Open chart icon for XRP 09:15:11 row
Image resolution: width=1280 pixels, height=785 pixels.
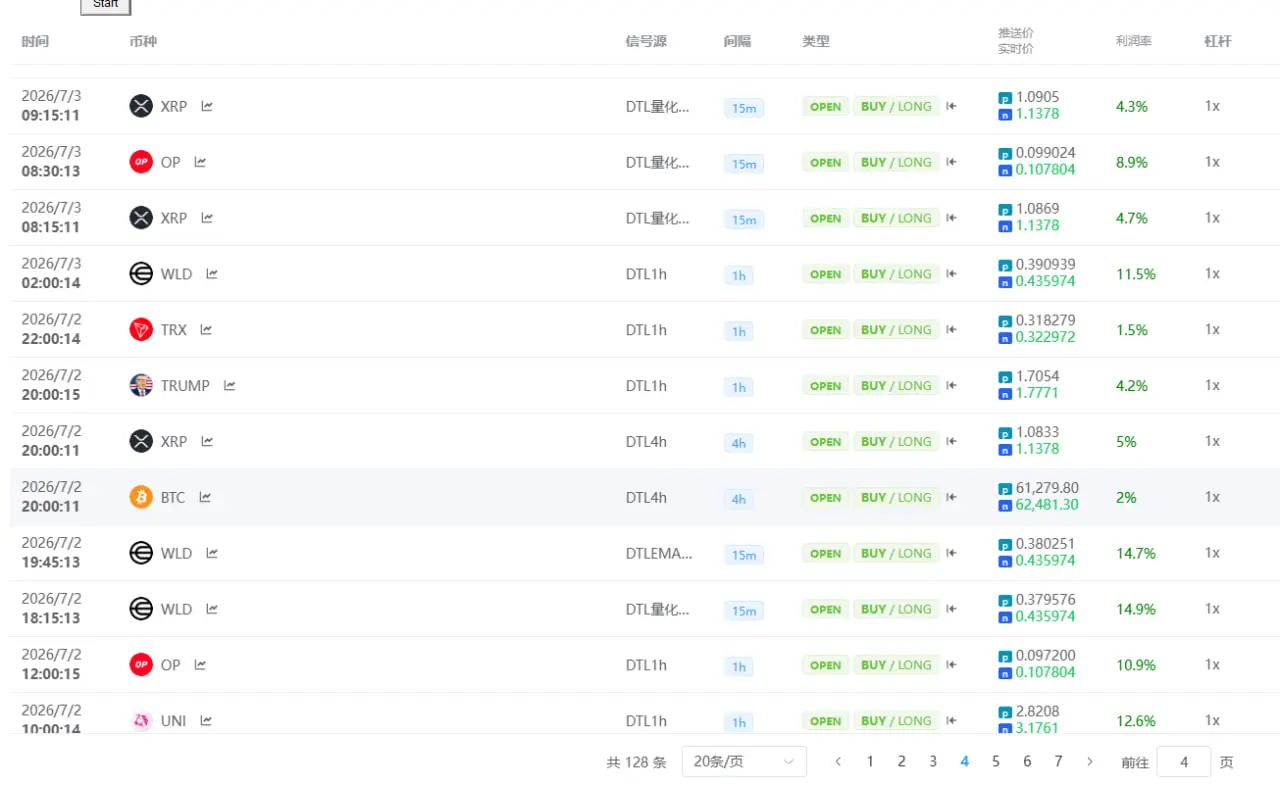click(207, 106)
